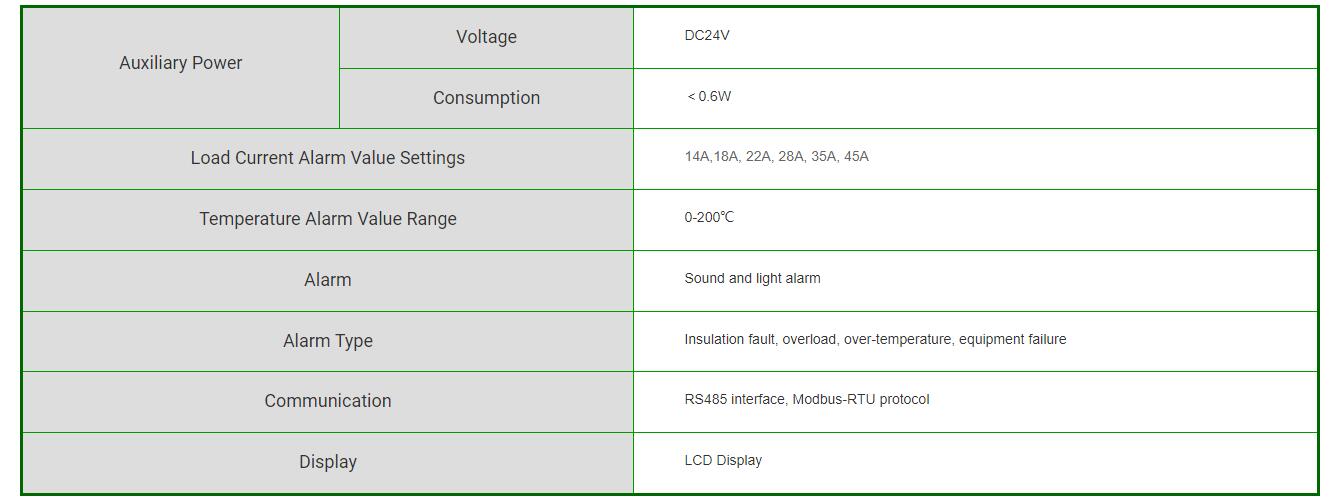Select the LCD Display value
This screenshot has height=504, width=1331.
click(x=723, y=461)
